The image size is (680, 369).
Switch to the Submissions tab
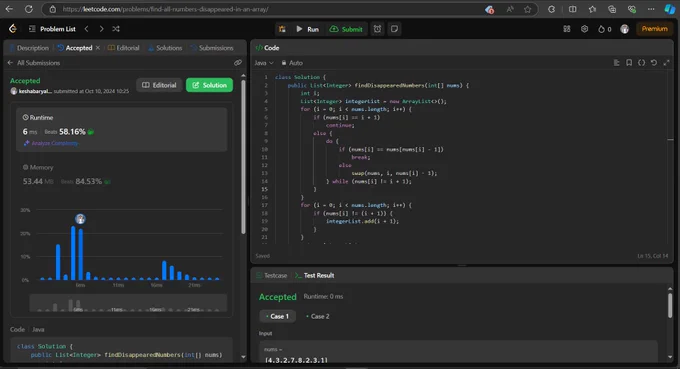212,48
